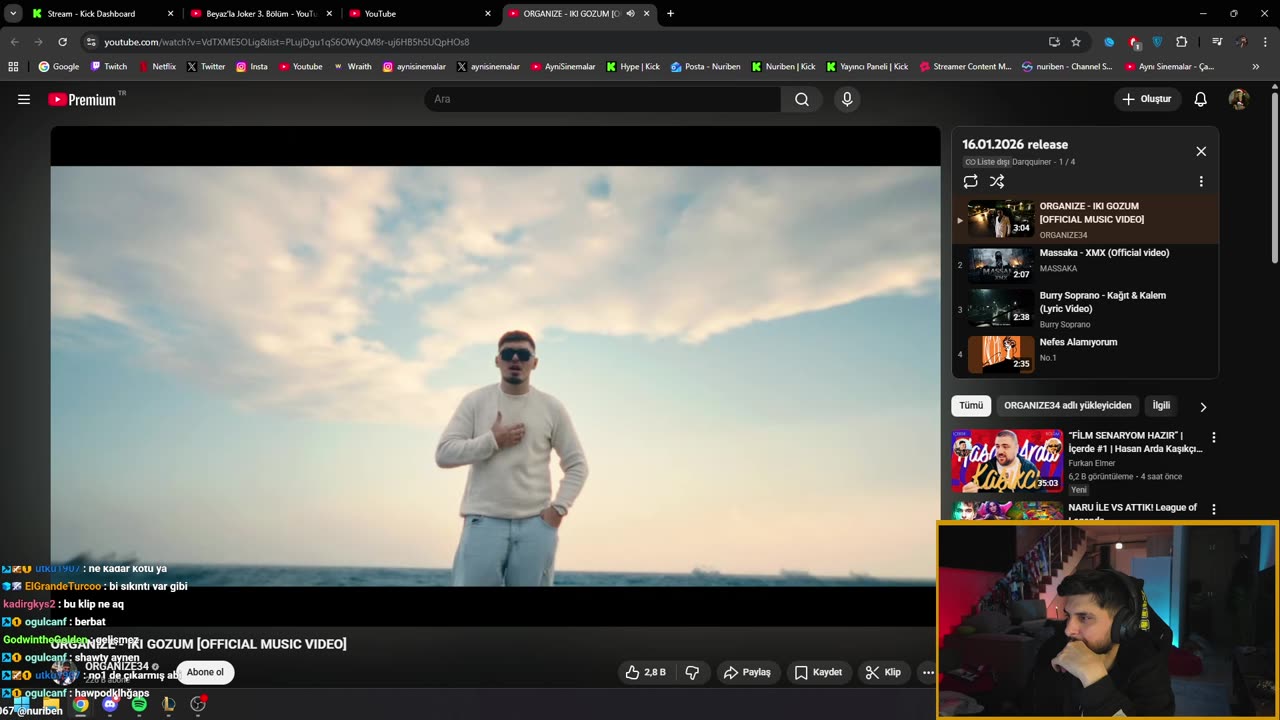Open options for NARU İLE VS ATTIK video
This screenshot has height=720, width=1280.
(1214, 510)
